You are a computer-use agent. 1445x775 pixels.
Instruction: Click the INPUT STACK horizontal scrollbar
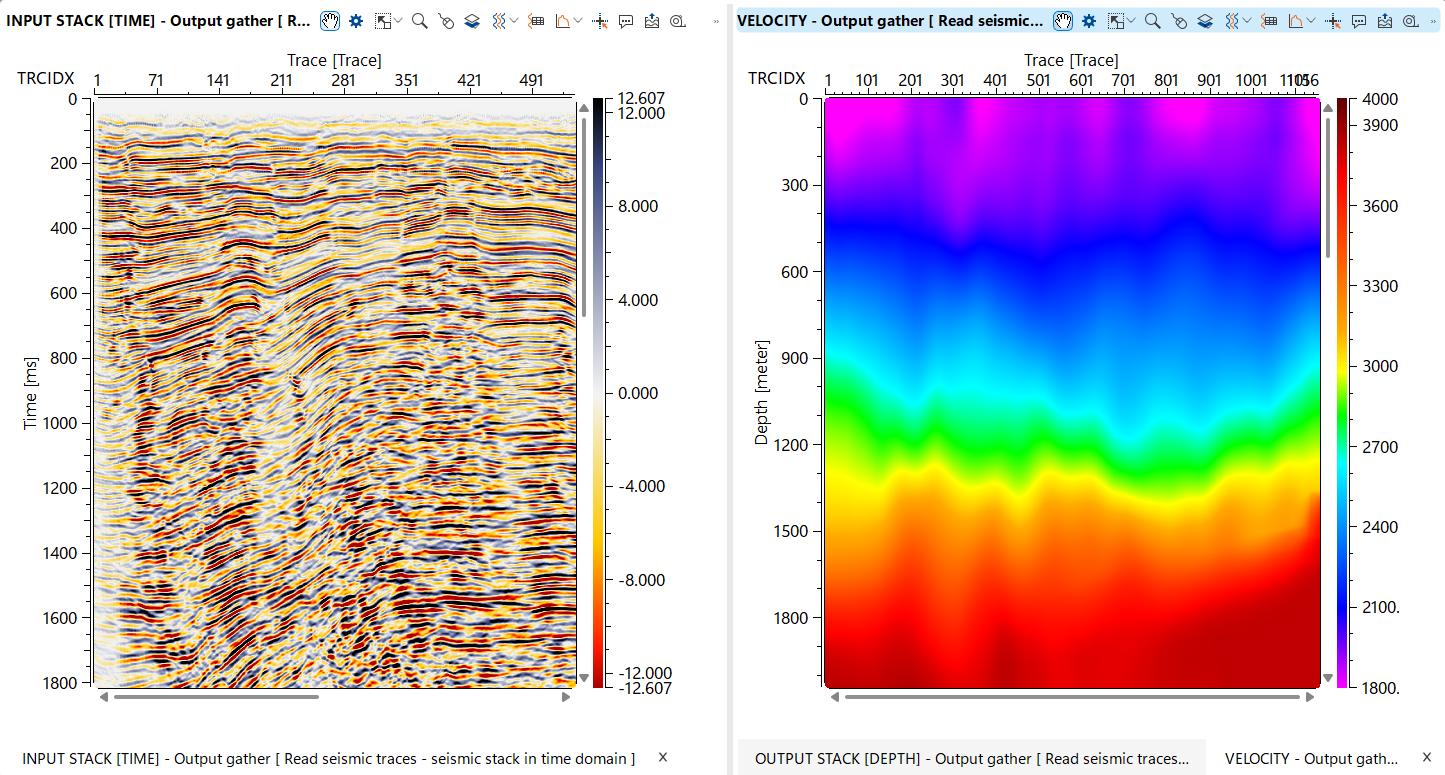click(215, 697)
